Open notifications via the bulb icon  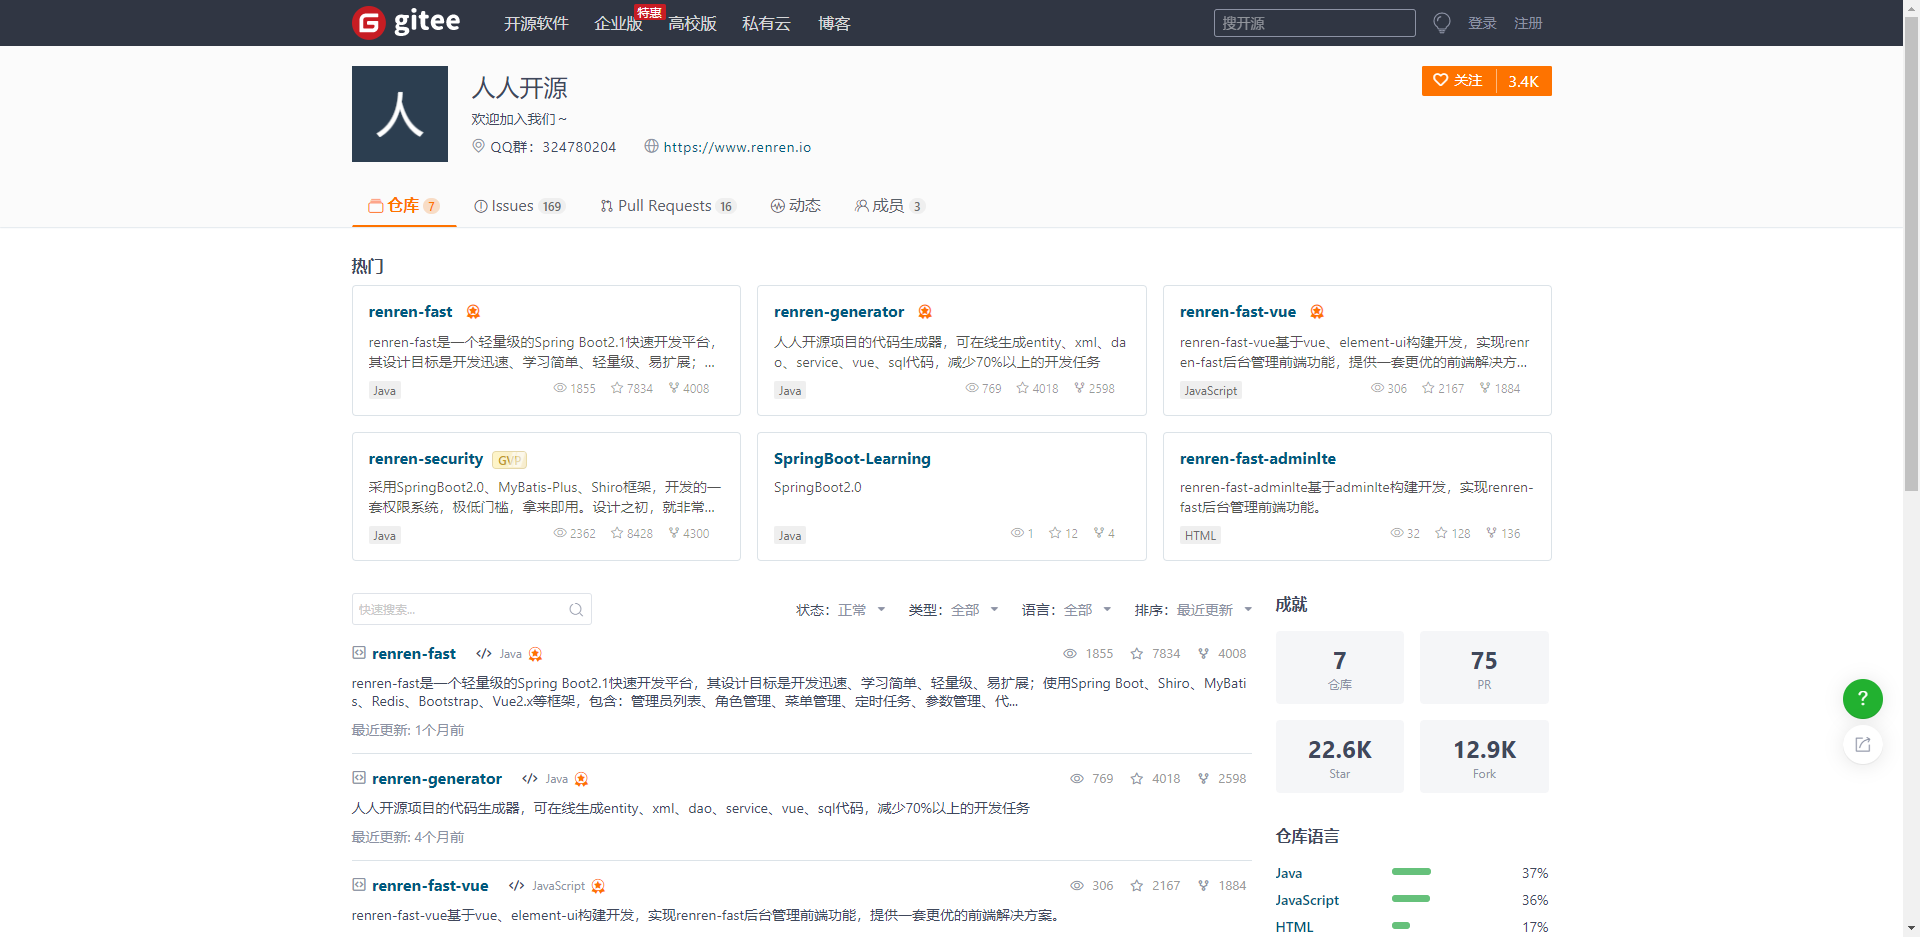[1441, 22]
